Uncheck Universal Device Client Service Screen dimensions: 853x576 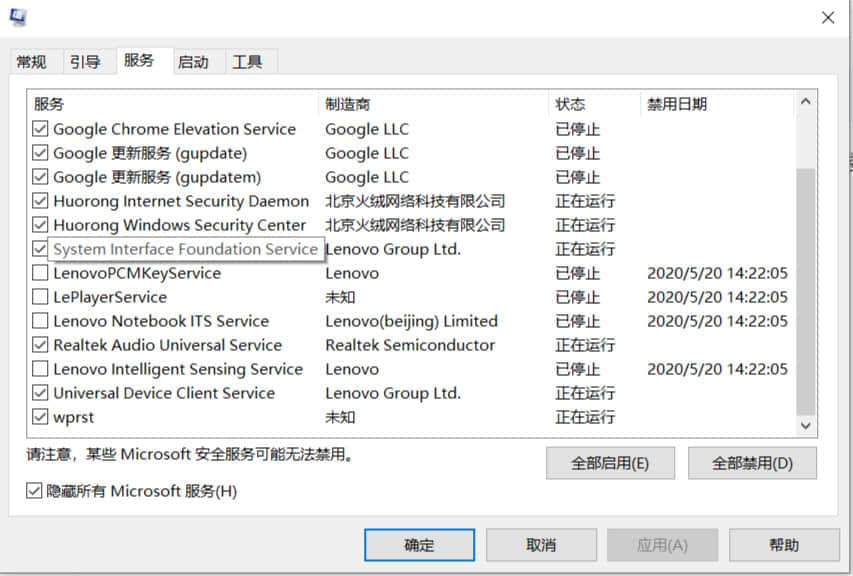click(x=40, y=393)
